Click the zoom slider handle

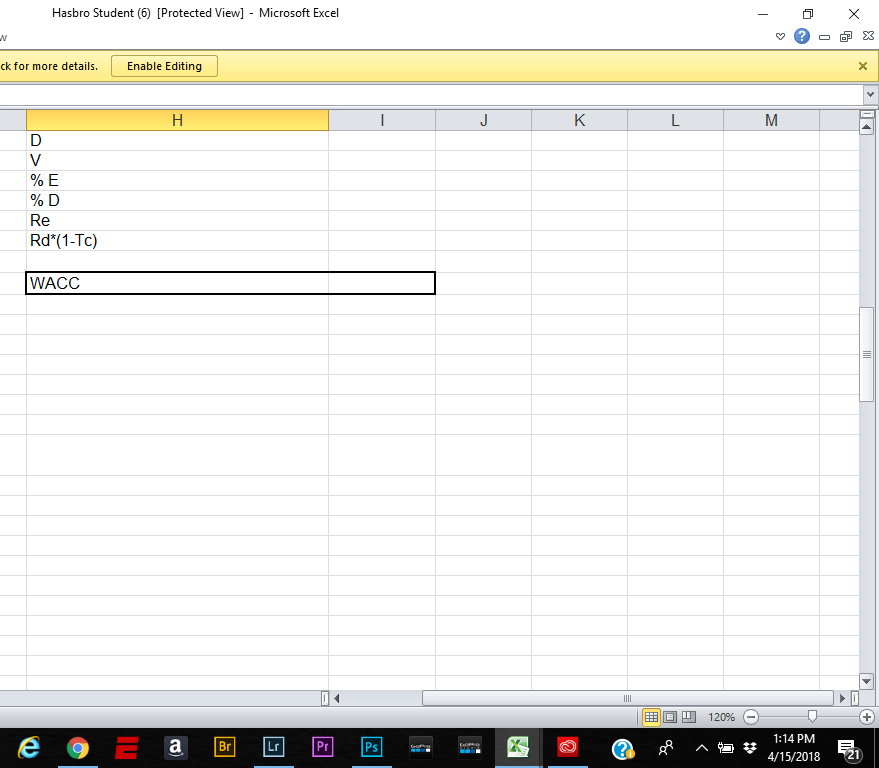(812, 717)
